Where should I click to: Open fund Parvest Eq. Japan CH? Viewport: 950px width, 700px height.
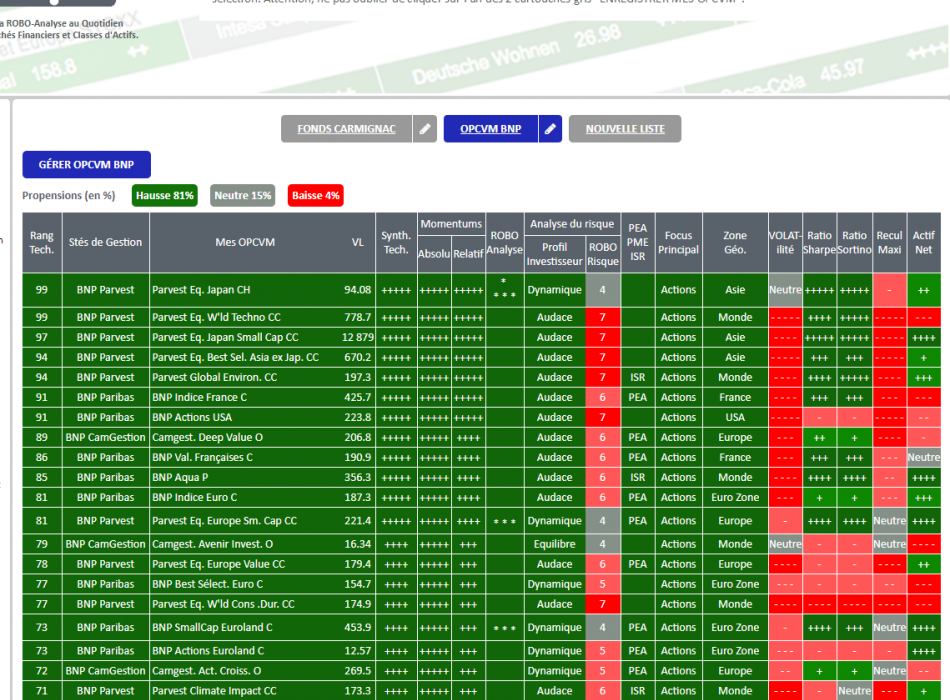(201, 290)
